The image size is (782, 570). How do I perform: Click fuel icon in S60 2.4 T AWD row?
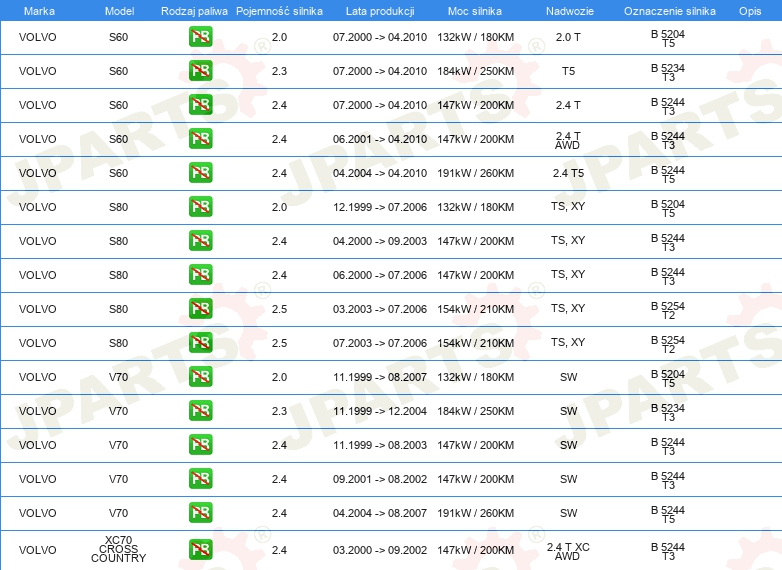point(200,139)
